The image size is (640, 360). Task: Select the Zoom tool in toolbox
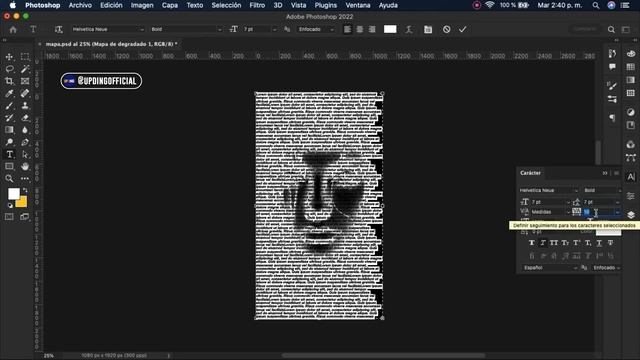point(9,178)
